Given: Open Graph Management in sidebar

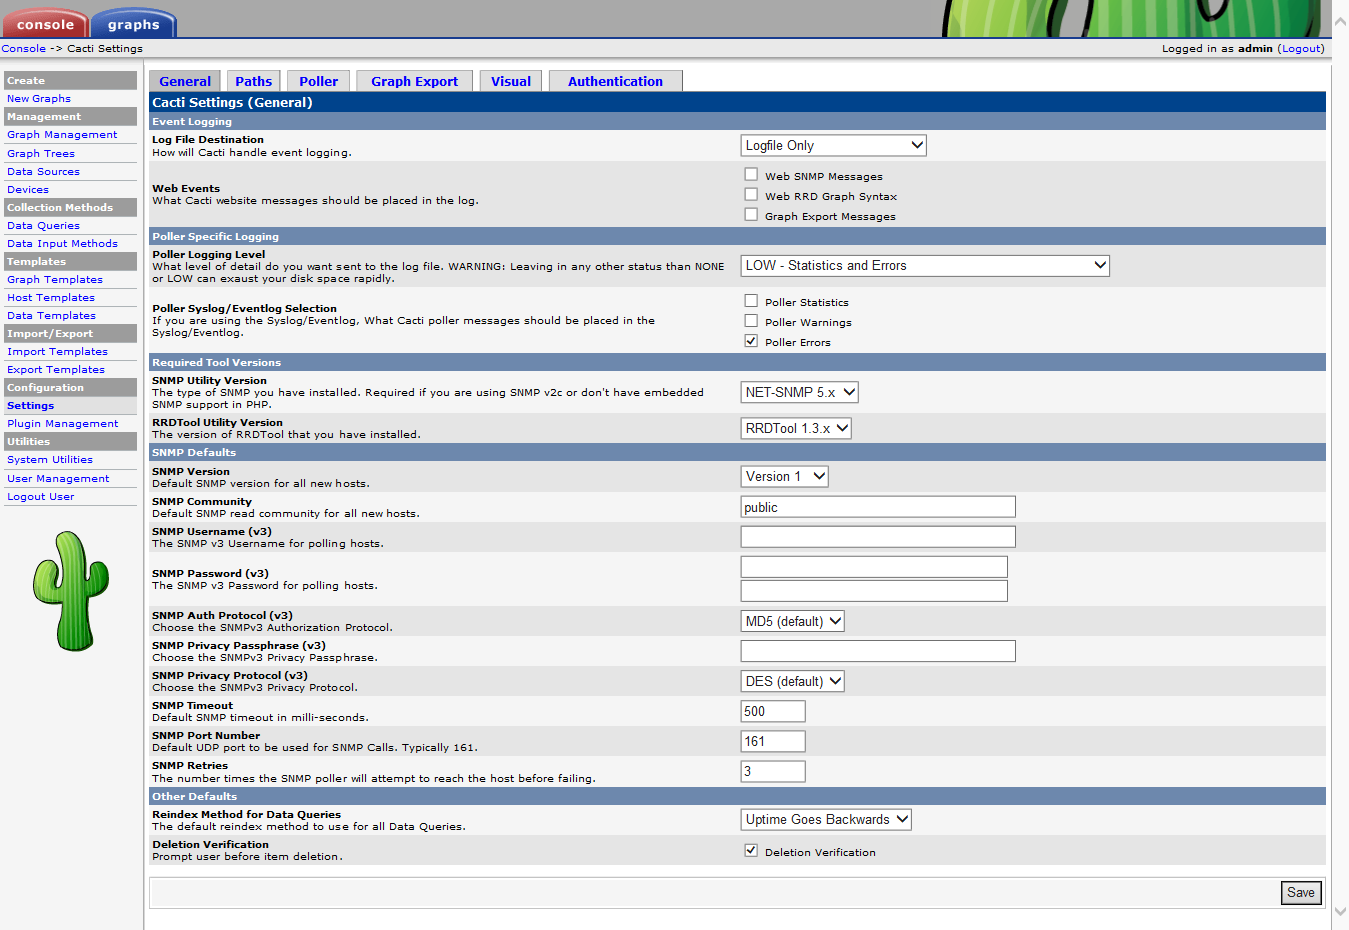Looking at the screenshot, I should tap(62, 135).
